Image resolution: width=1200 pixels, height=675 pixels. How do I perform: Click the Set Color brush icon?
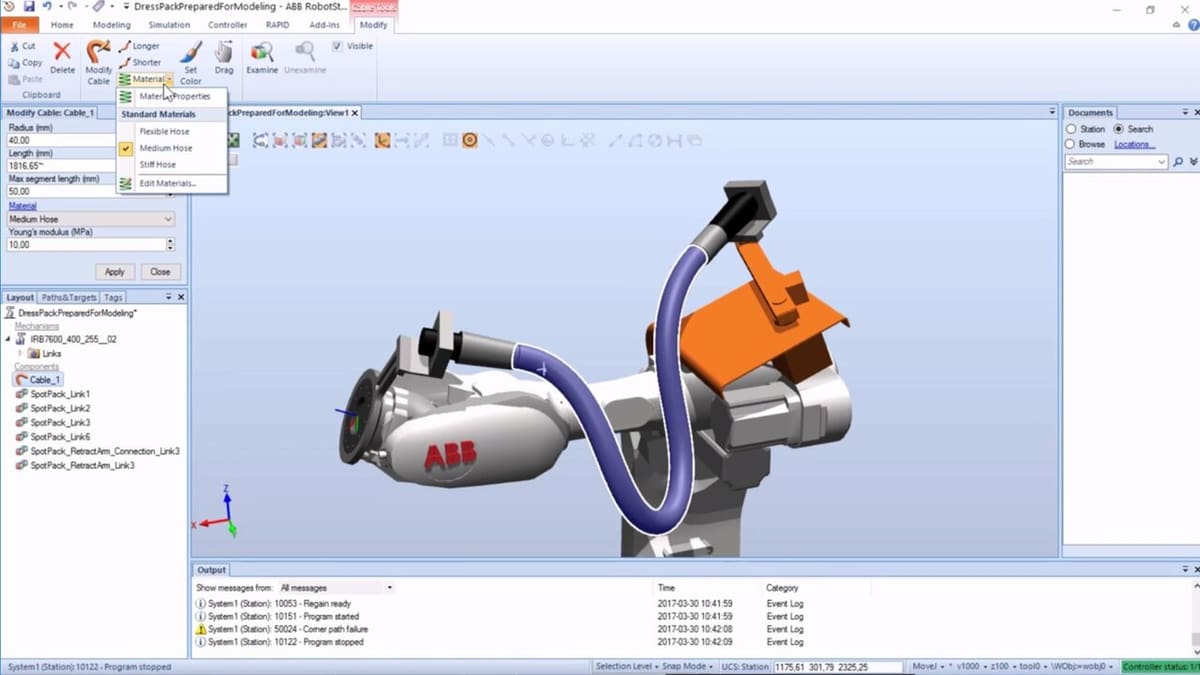(190, 52)
